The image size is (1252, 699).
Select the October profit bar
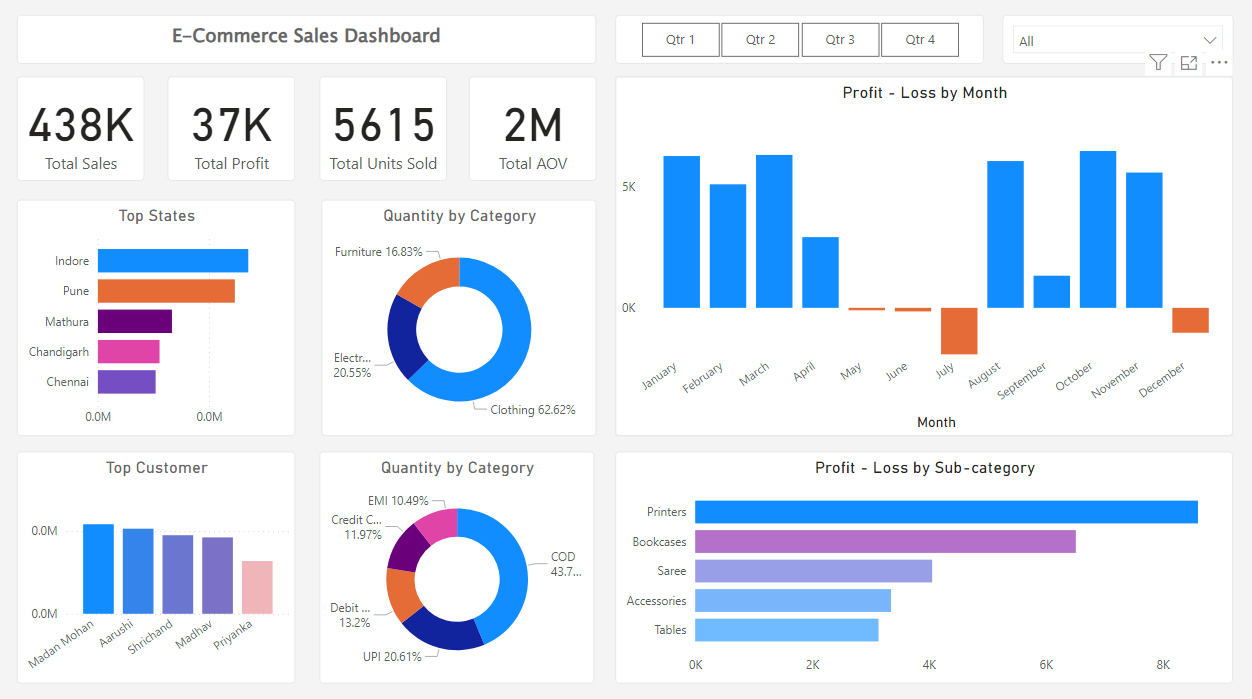(1098, 230)
